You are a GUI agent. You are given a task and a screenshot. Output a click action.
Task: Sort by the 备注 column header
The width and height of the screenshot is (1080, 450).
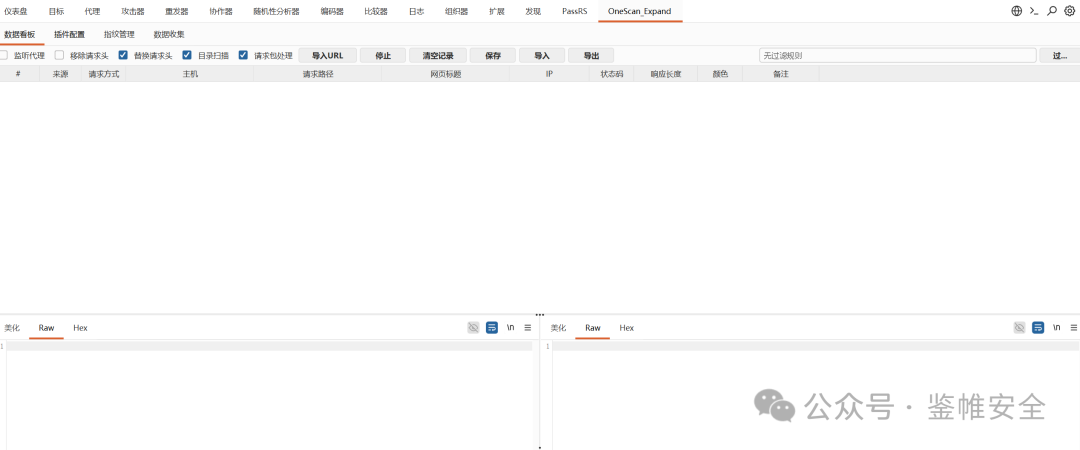coord(780,74)
